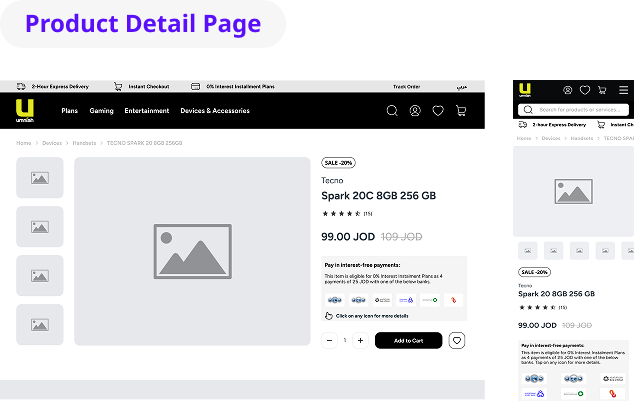The image size is (634, 402).
Task: Decrease quantity with the minus button
Action: pos(330,341)
